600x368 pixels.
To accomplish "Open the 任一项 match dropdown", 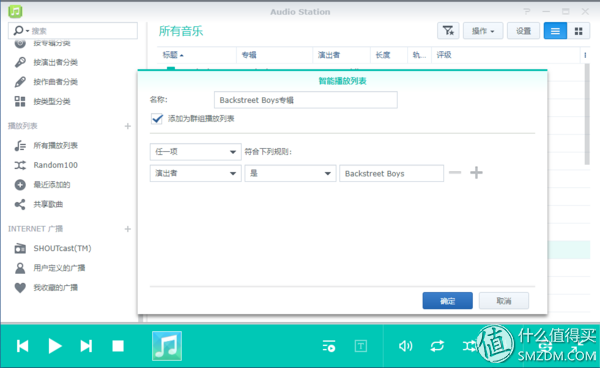I will click(196, 151).
